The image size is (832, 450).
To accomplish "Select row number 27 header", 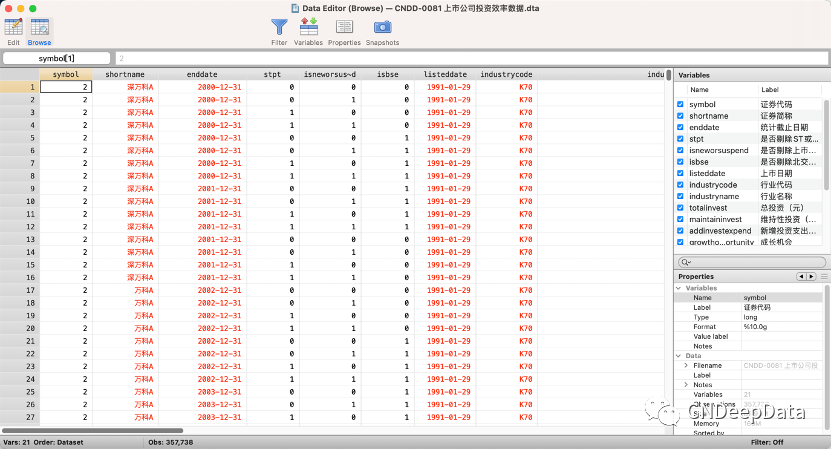I will [20, 418].
